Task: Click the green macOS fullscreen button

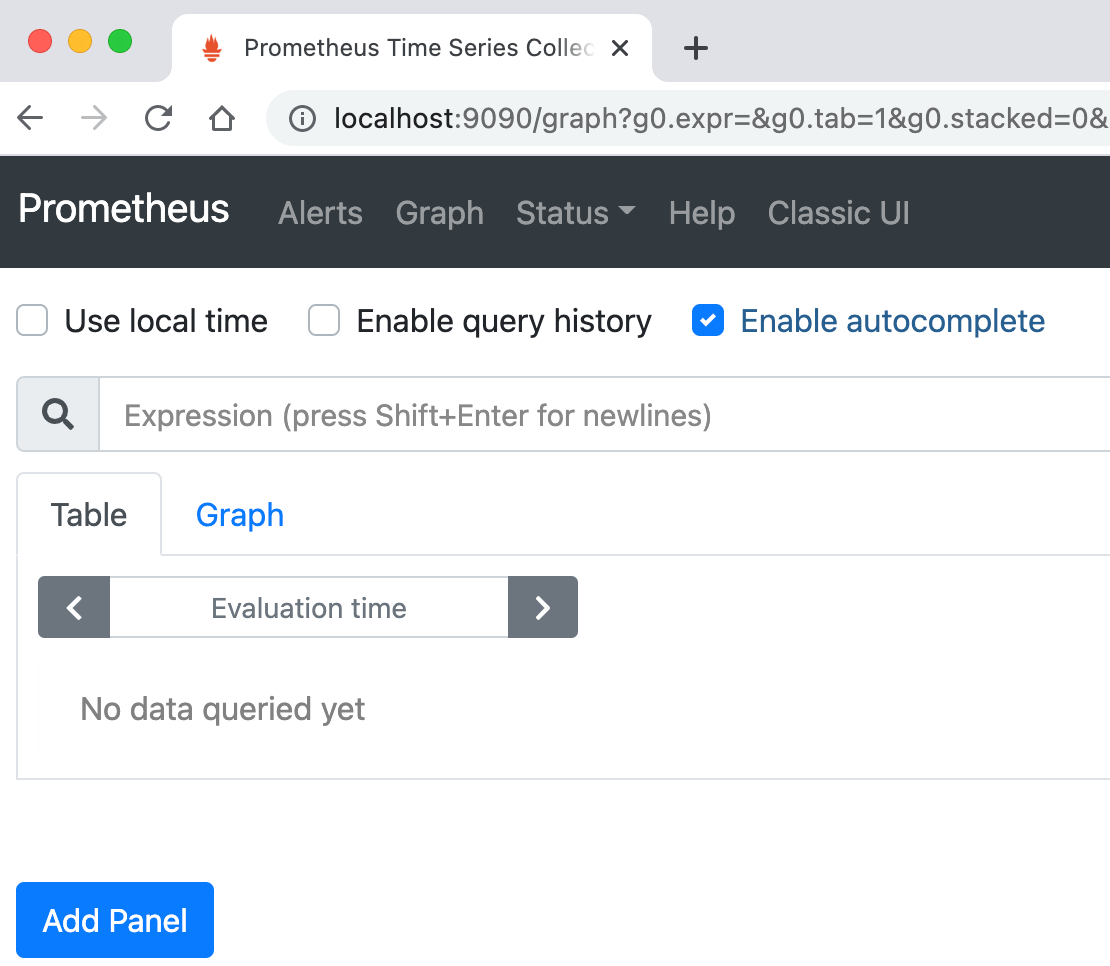Action: coord(120,41)
